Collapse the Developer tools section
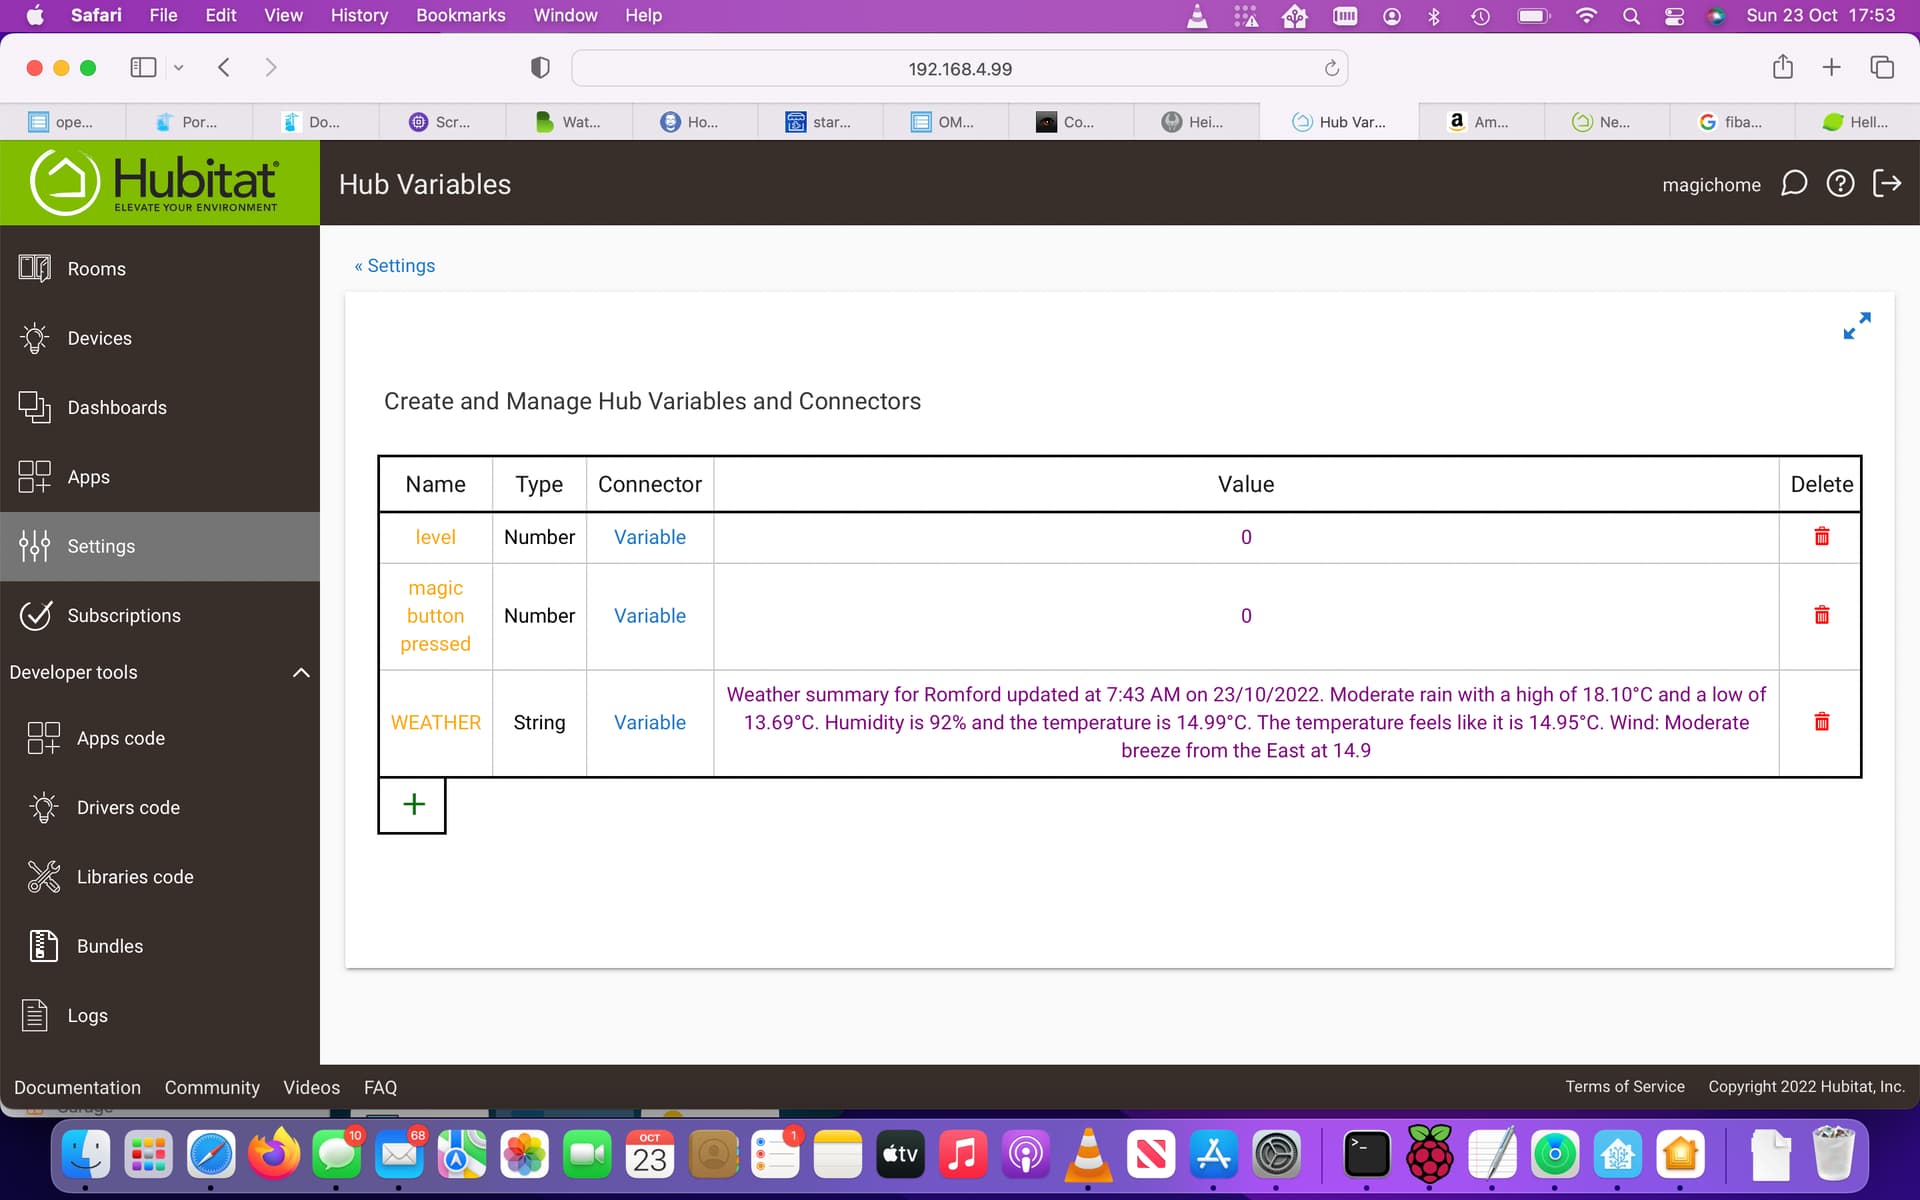This screenshot has height=1200, width=1920. coord(300,672)
